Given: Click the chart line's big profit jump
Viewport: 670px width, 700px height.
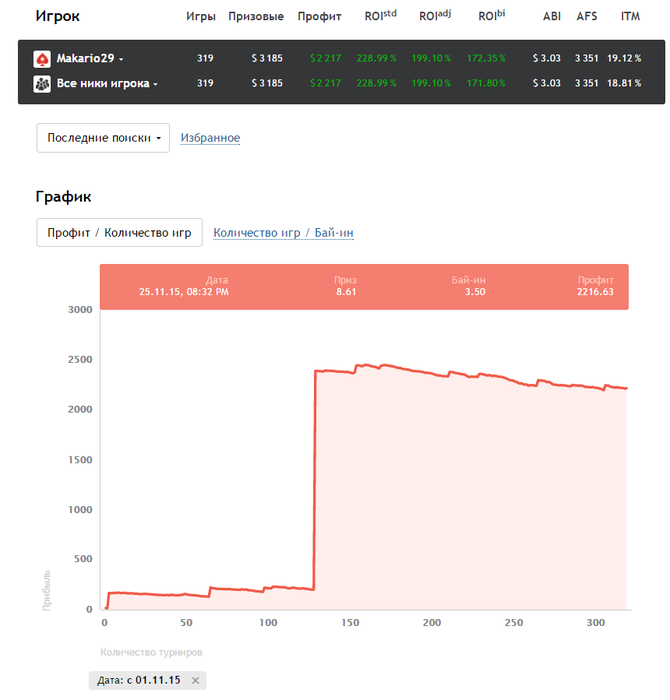Looking at the screenshot, I should pos(315,480).
